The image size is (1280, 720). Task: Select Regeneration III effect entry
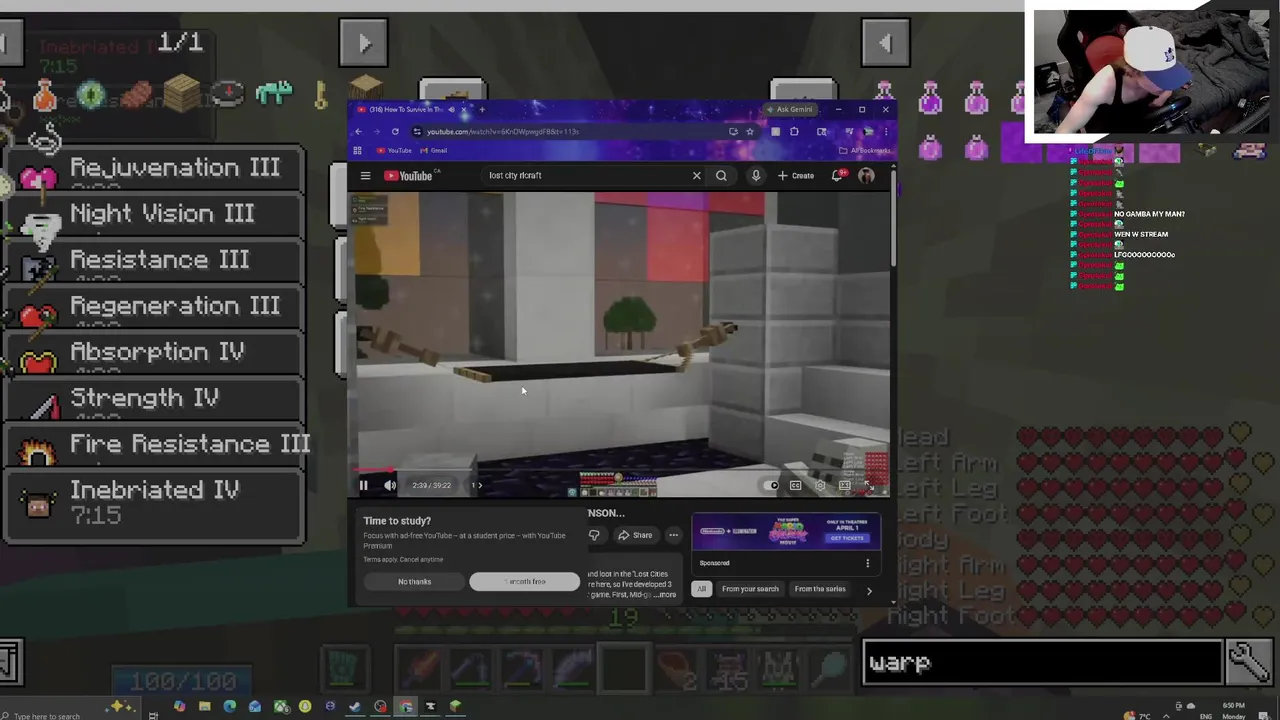154,308
